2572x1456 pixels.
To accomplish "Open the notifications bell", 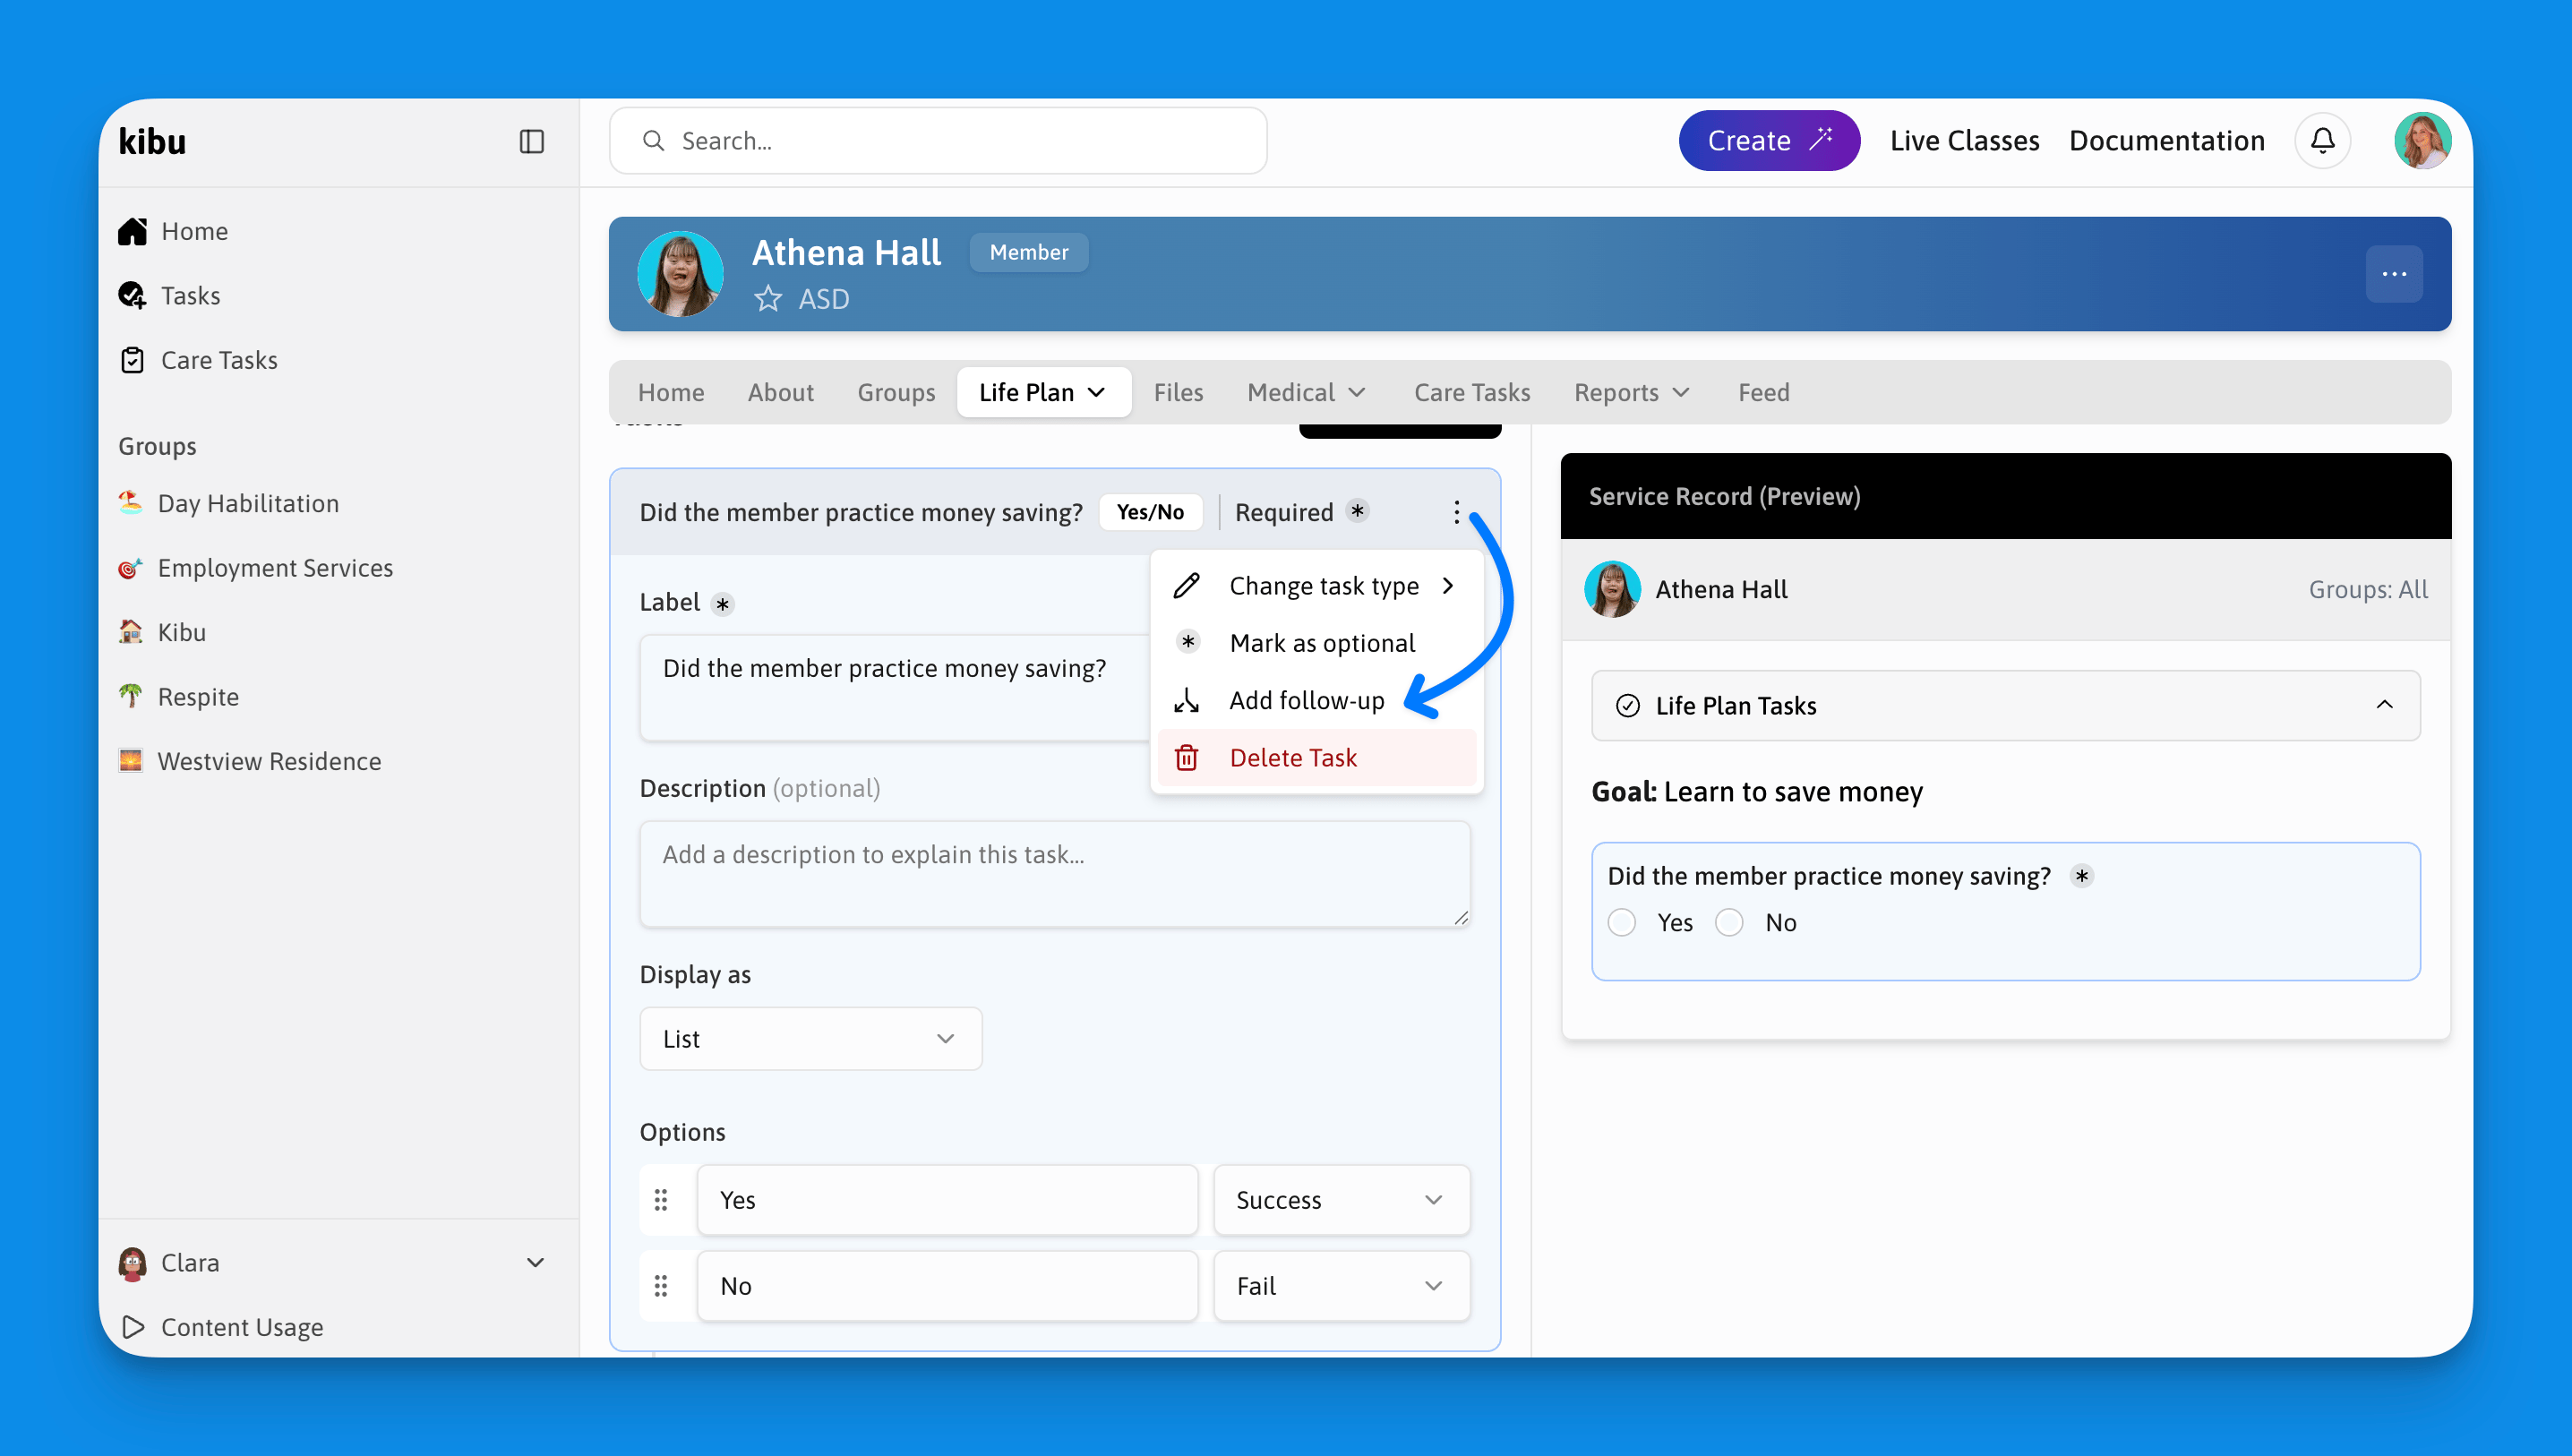I will (2322, 141).
